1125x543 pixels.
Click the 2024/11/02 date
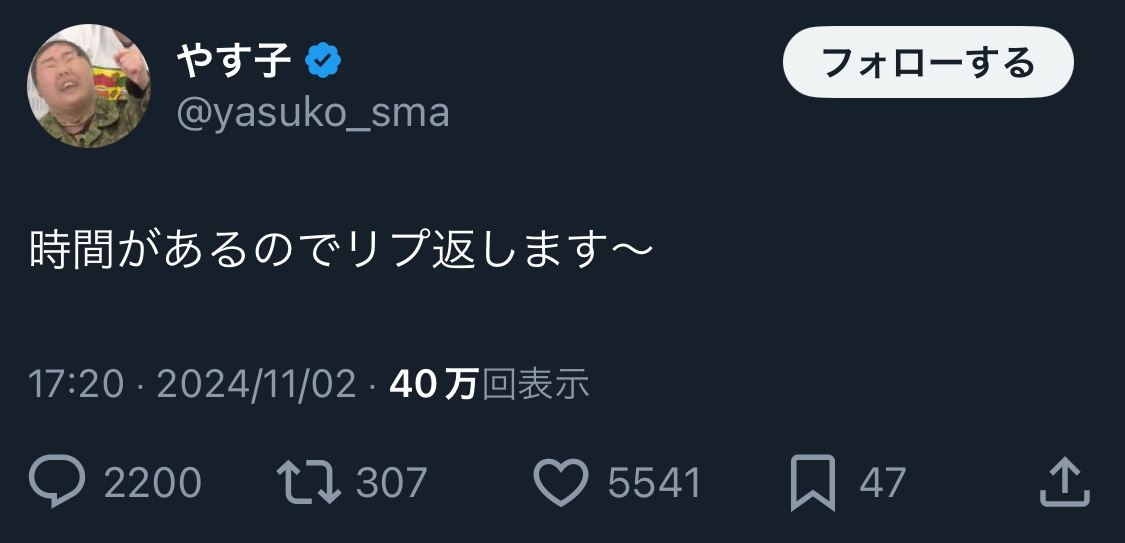[256, 384]
